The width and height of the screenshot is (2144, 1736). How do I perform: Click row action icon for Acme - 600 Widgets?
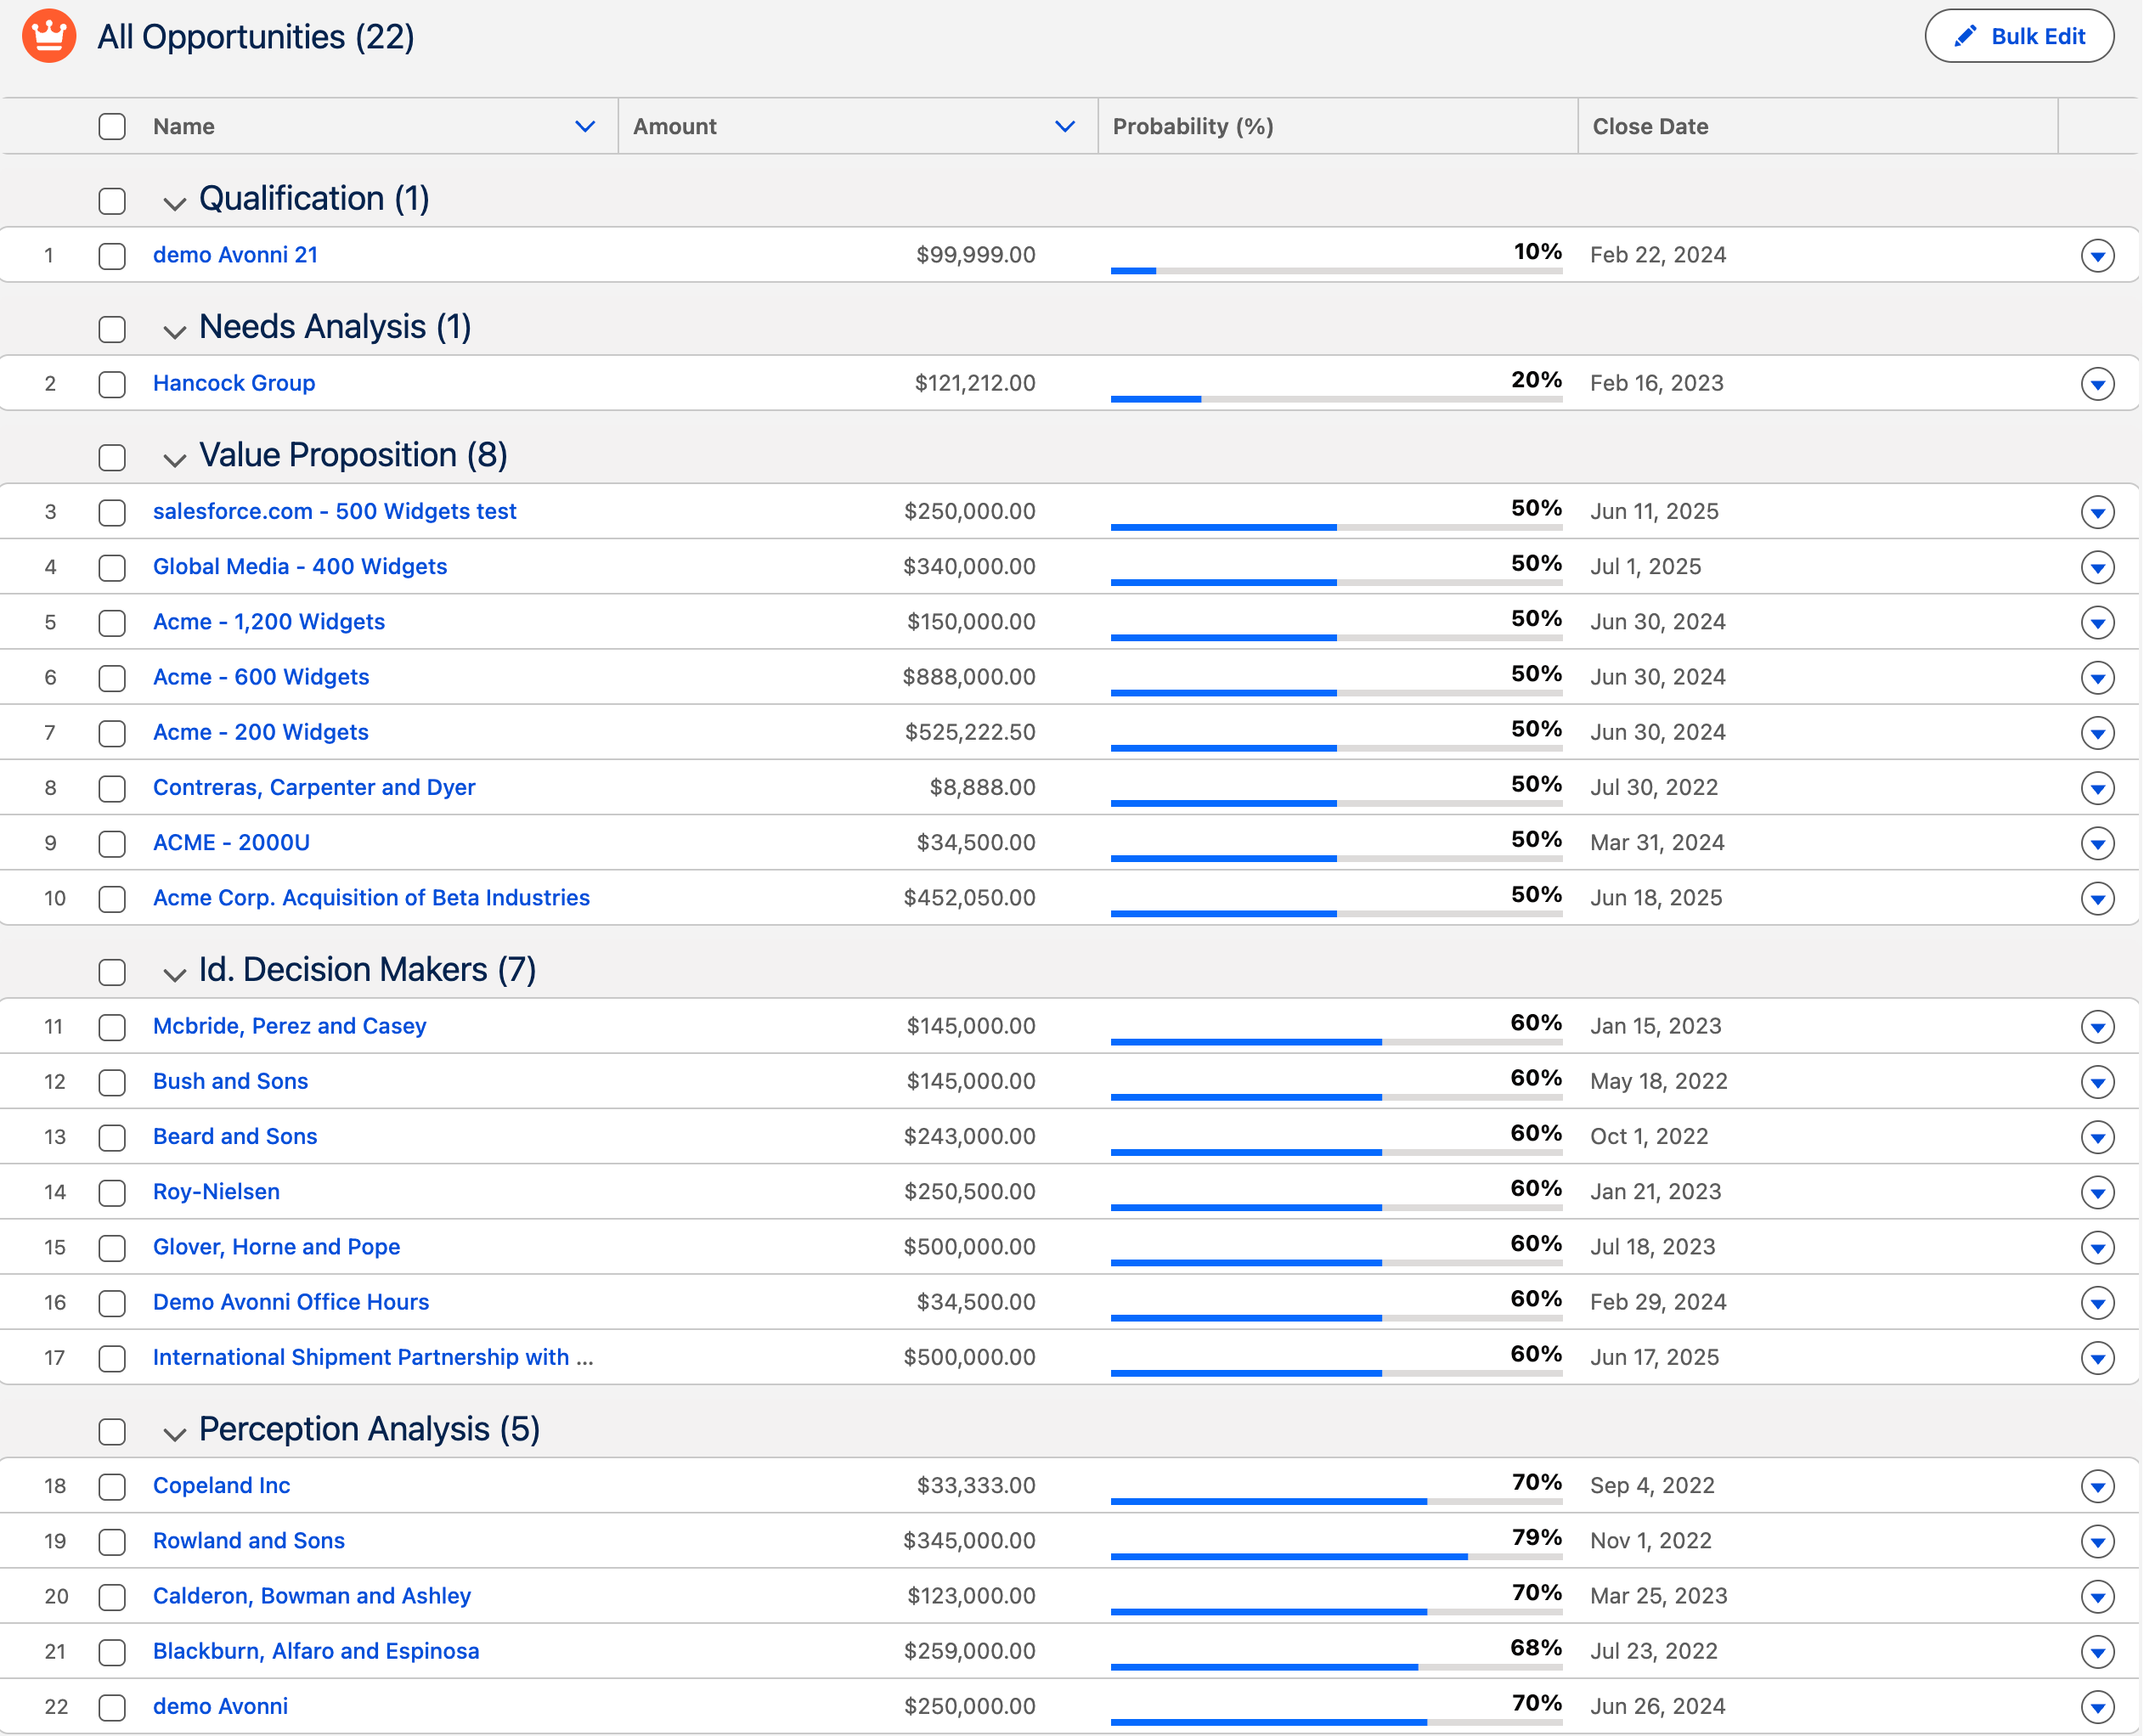(x=2097, y=678)
